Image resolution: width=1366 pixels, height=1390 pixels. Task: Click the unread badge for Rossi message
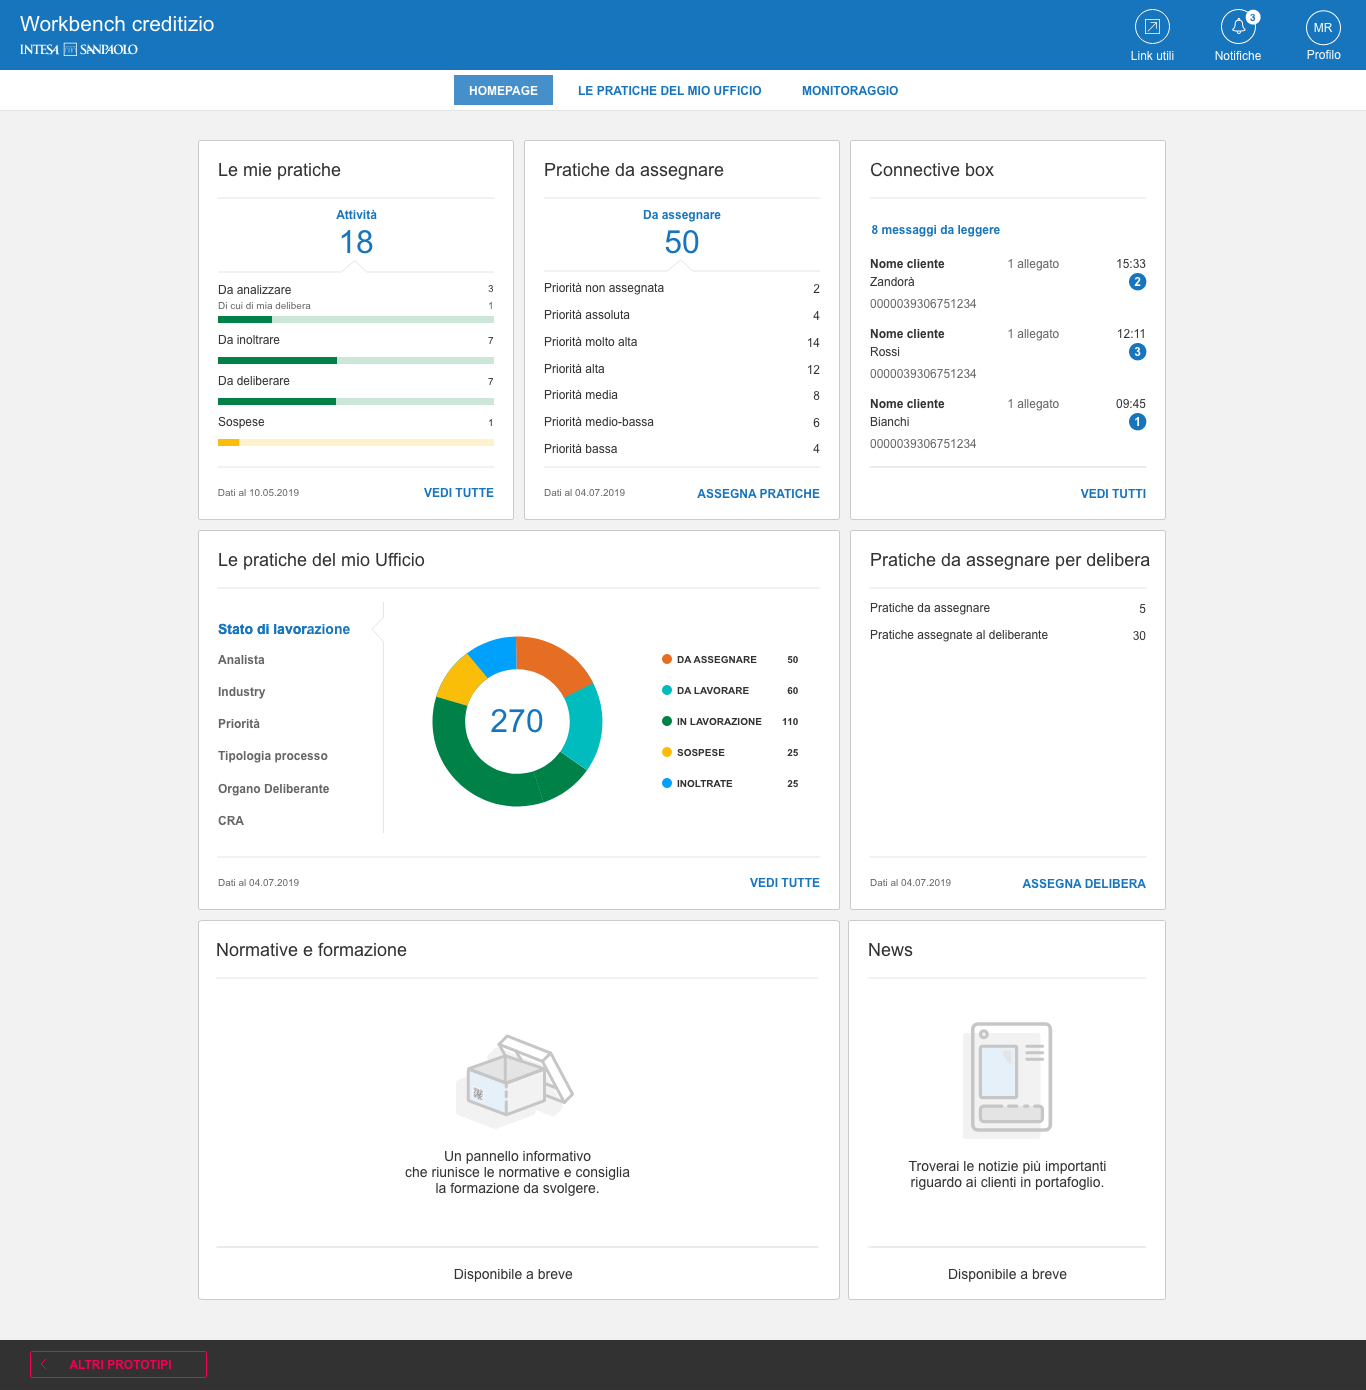1137,352
